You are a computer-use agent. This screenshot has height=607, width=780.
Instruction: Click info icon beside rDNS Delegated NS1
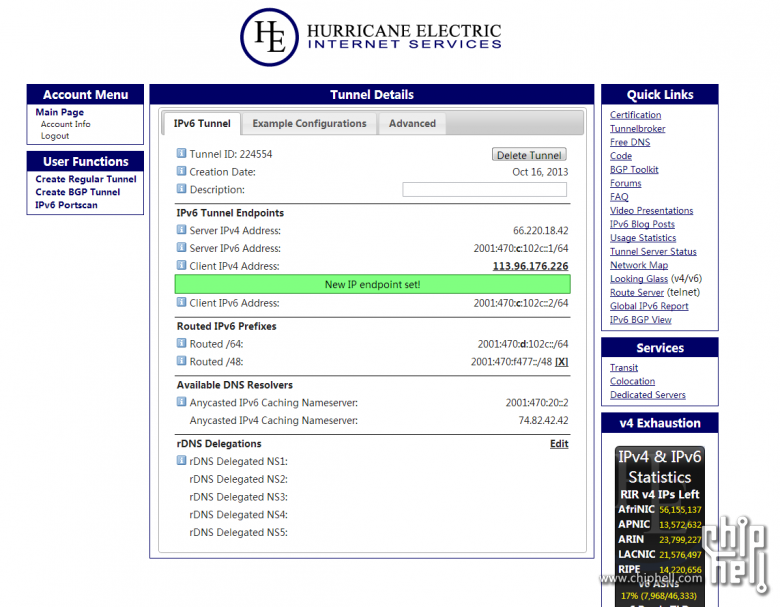click(182, 461)
